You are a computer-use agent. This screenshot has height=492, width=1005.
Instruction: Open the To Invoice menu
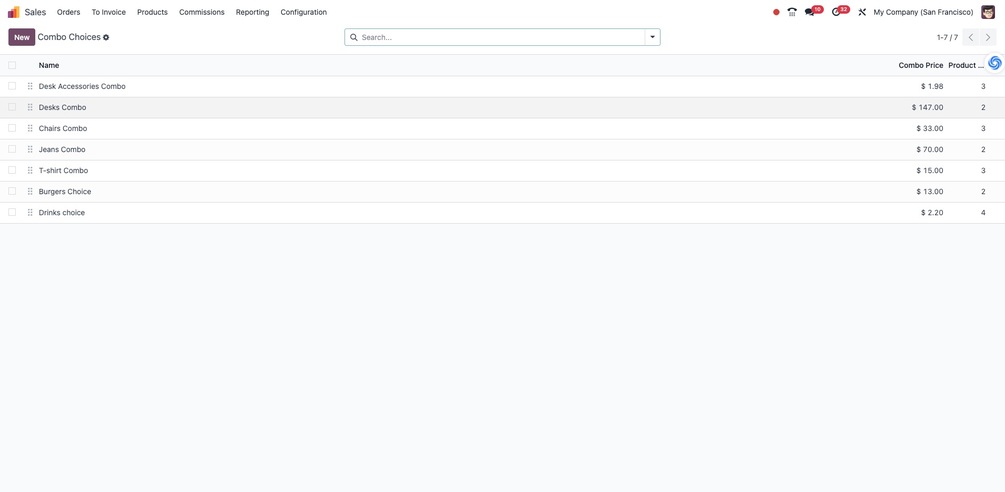[108, 12]
